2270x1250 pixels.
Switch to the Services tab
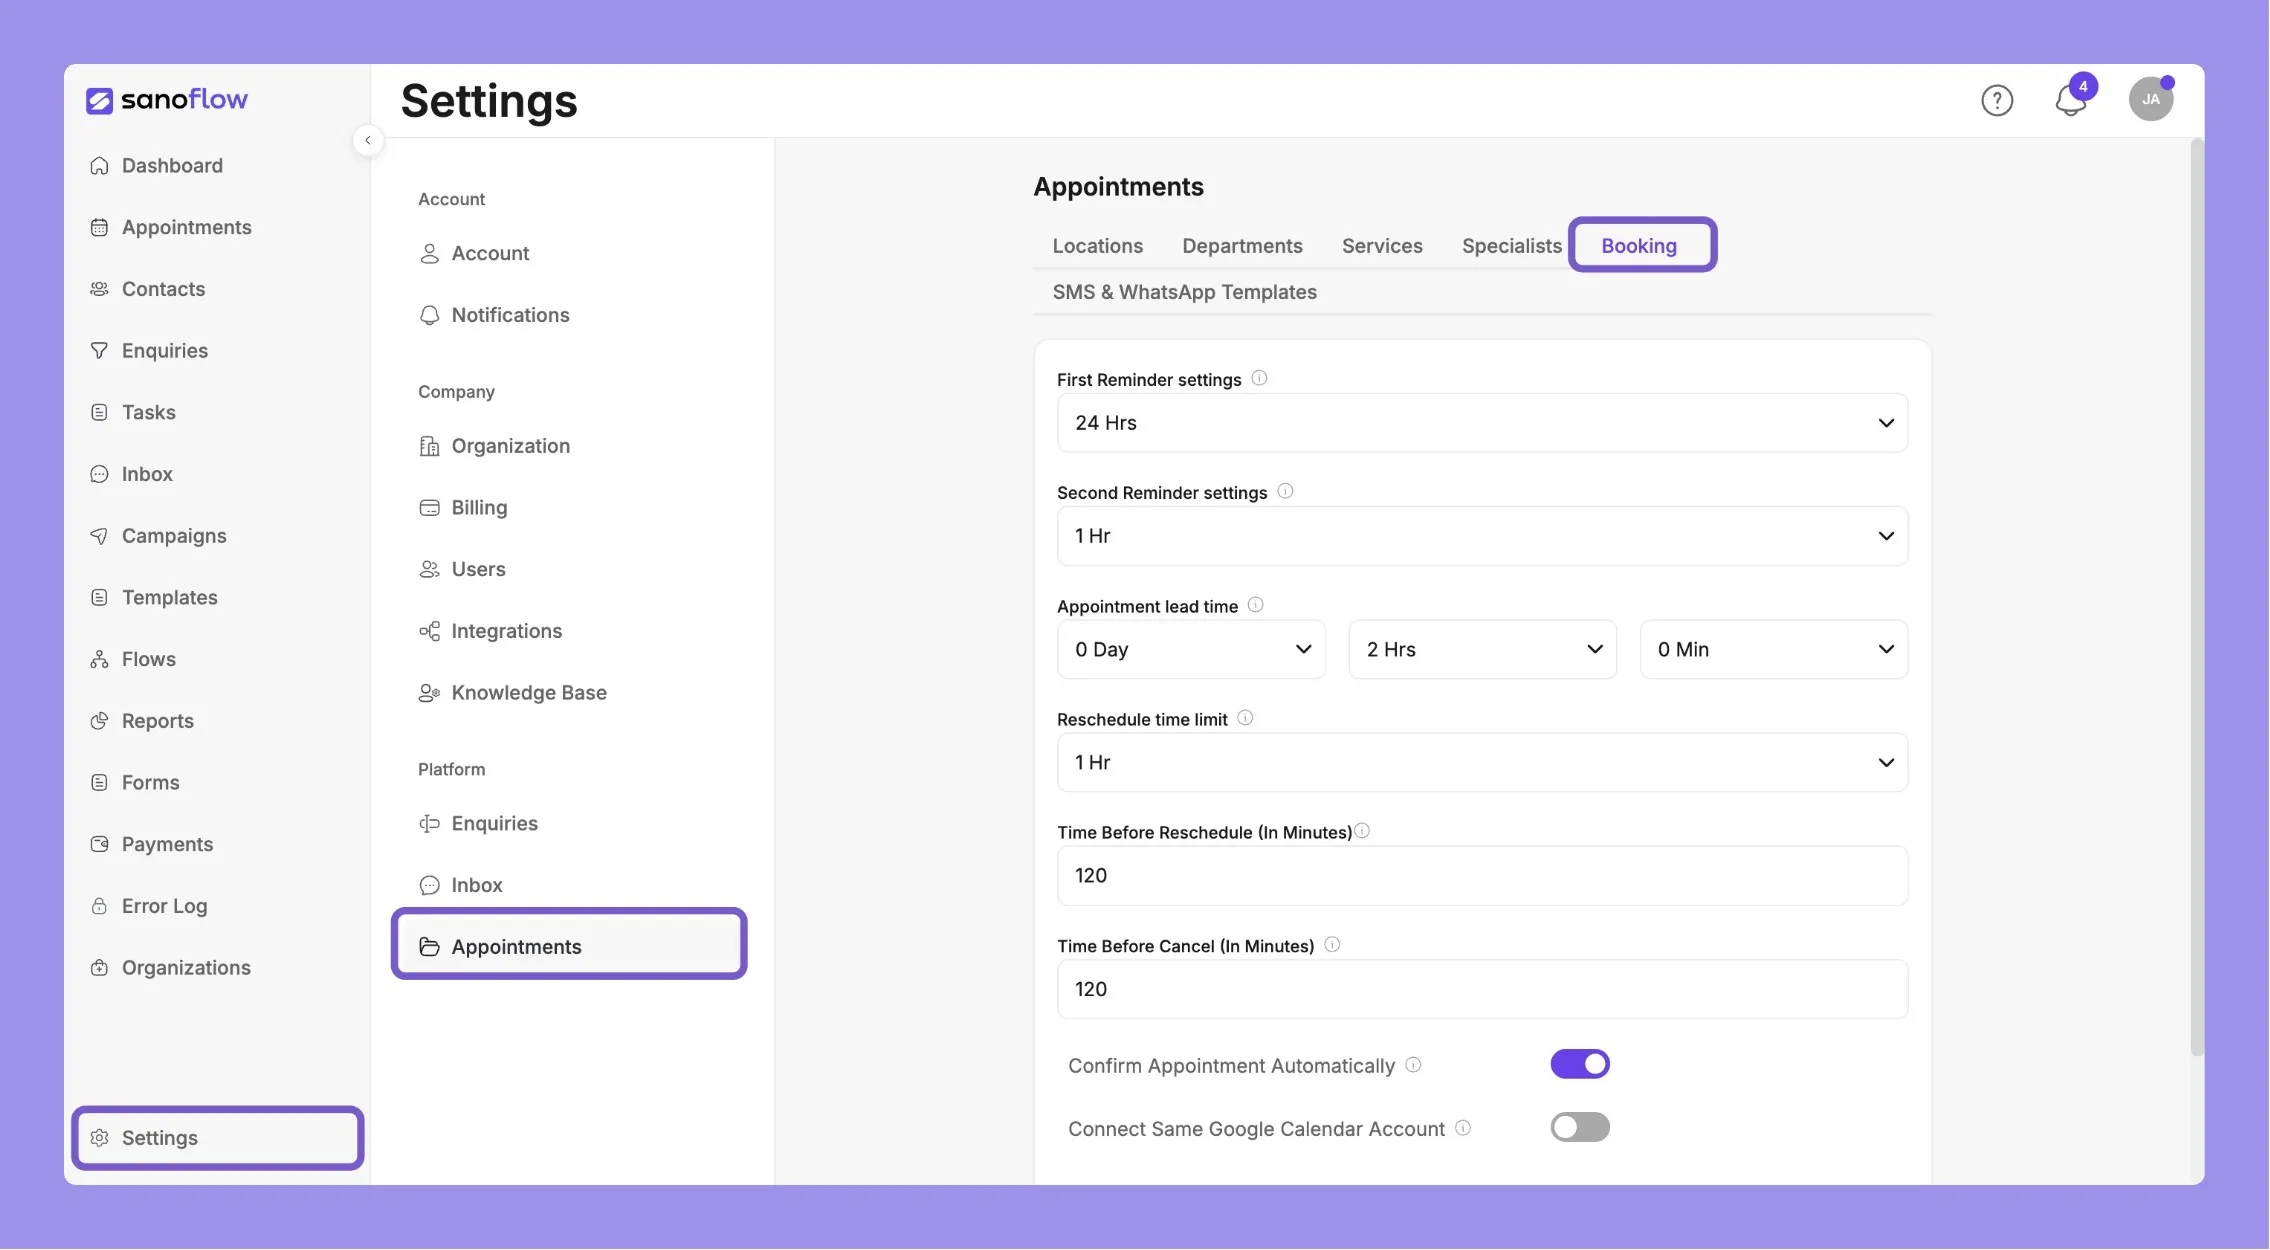(1382, 246)
